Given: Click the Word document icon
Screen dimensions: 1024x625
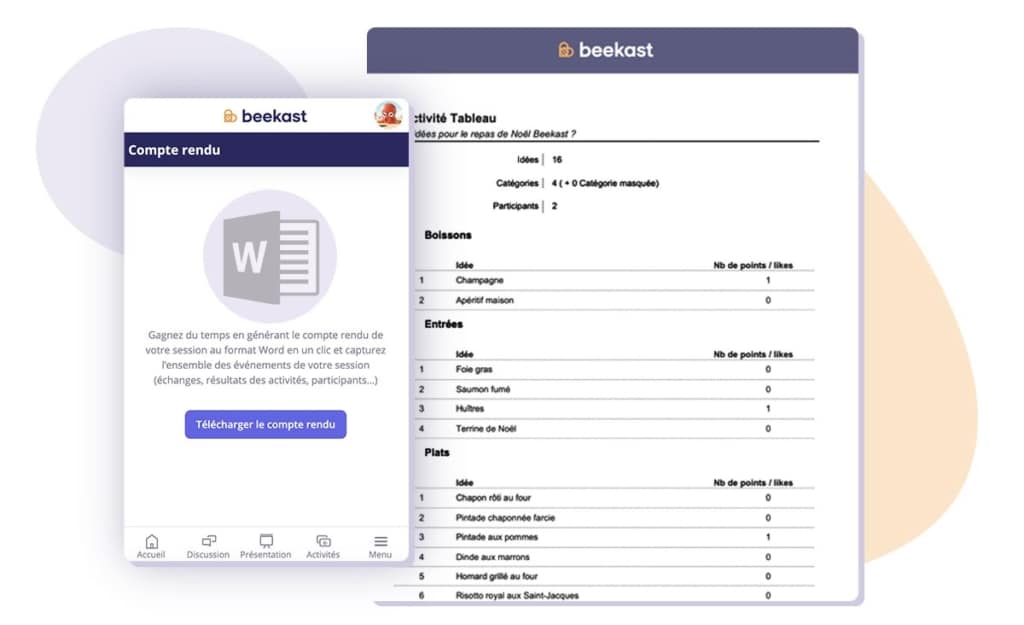Looking at the screenshot, I should point(271,257).
